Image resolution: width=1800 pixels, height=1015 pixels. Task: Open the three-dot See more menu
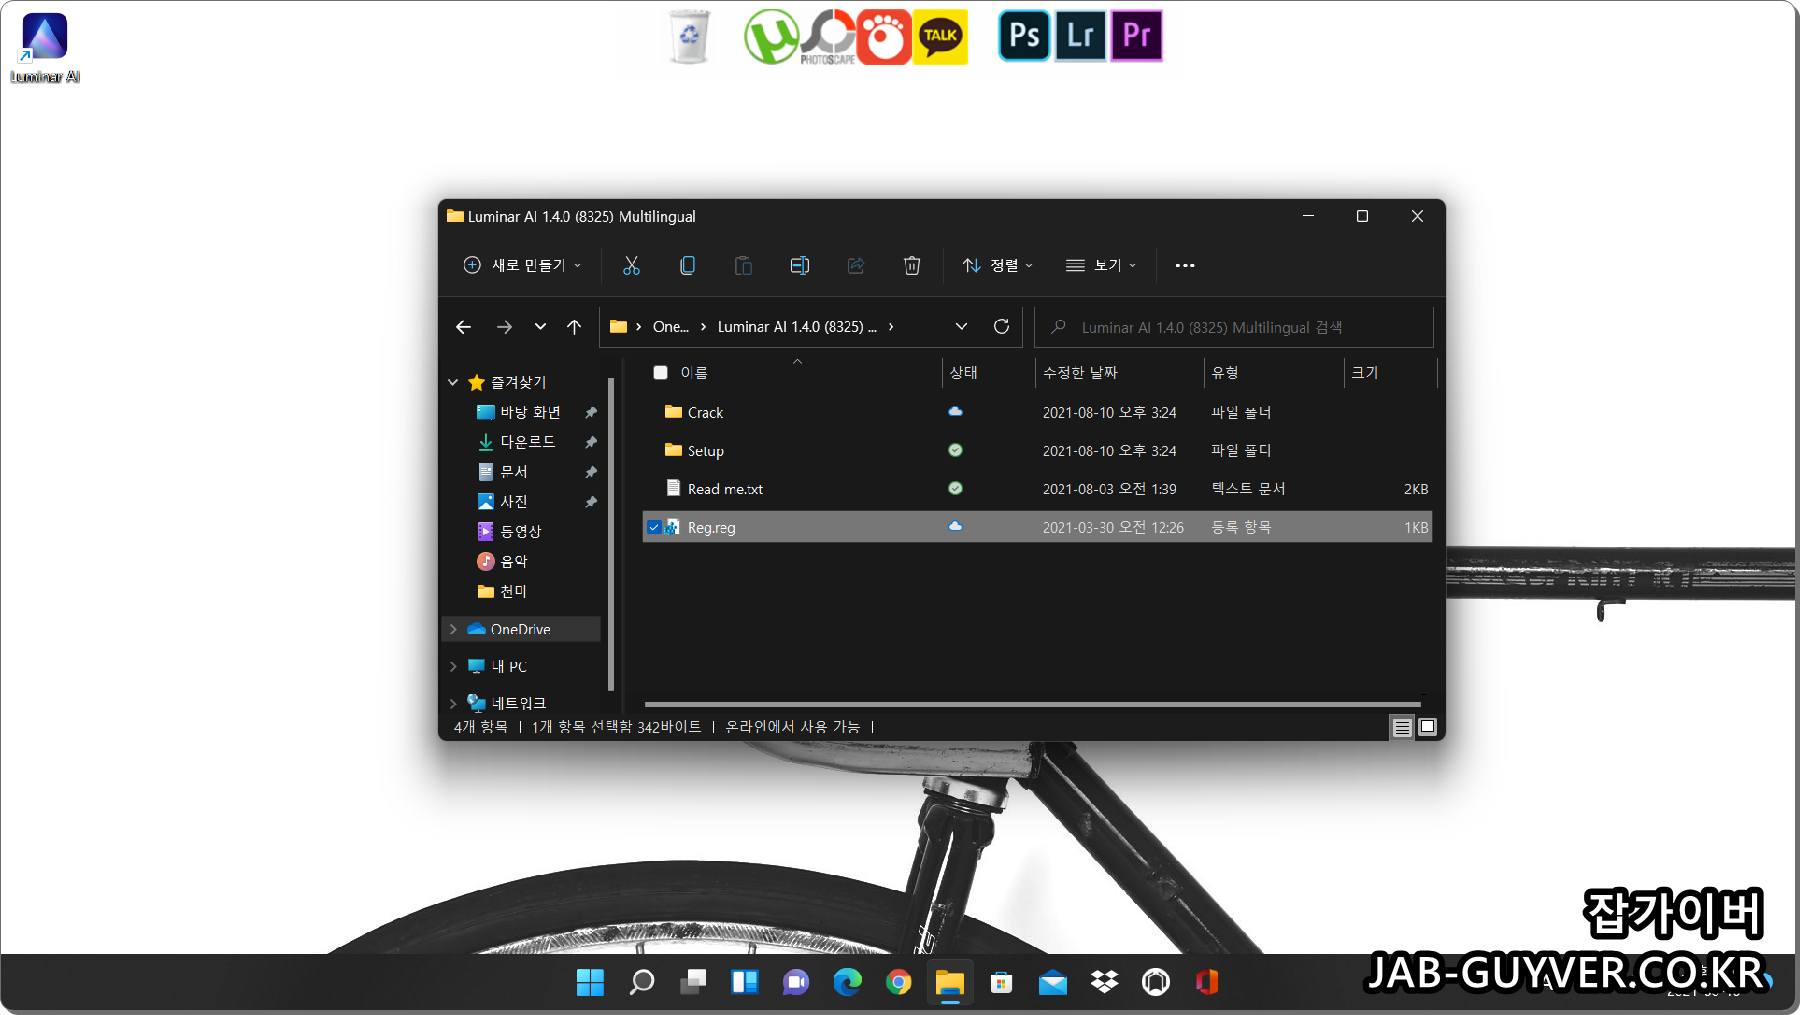point(1185,265)
